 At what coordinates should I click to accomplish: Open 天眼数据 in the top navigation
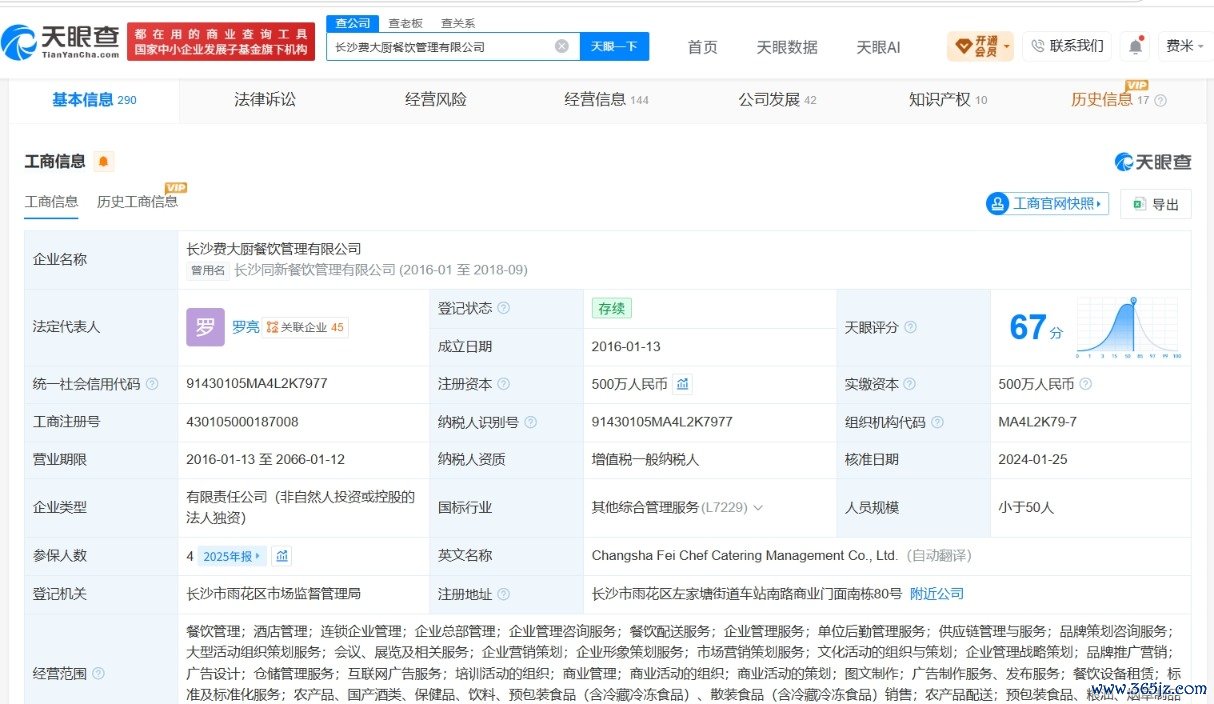click(786, 46)
